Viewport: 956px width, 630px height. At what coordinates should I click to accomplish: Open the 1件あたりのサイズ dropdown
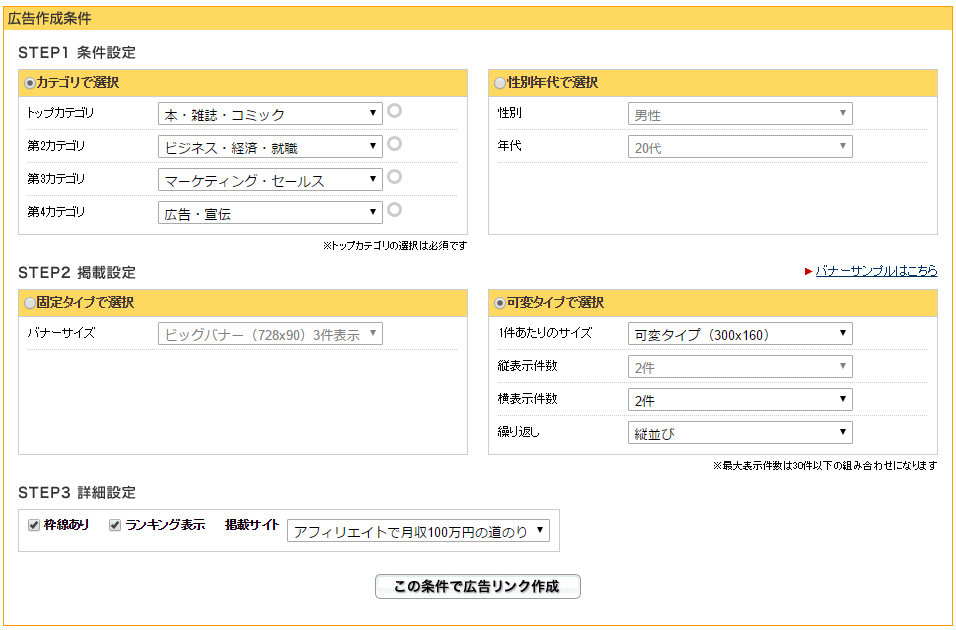[x=740, y=334]
